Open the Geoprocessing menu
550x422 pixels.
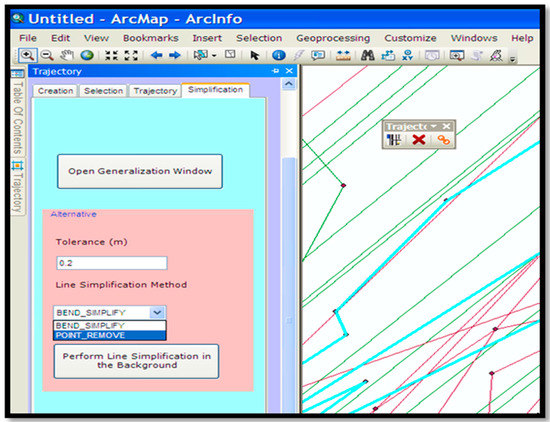pyautogui.click(x=333, y=38)
